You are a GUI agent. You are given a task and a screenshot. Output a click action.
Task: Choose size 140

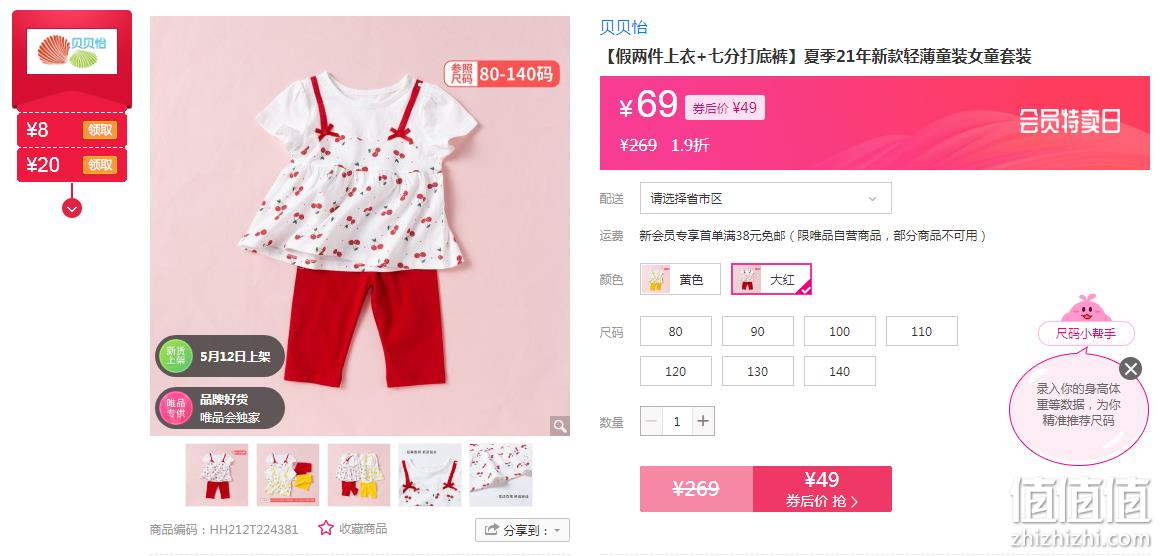pos(840,371)
